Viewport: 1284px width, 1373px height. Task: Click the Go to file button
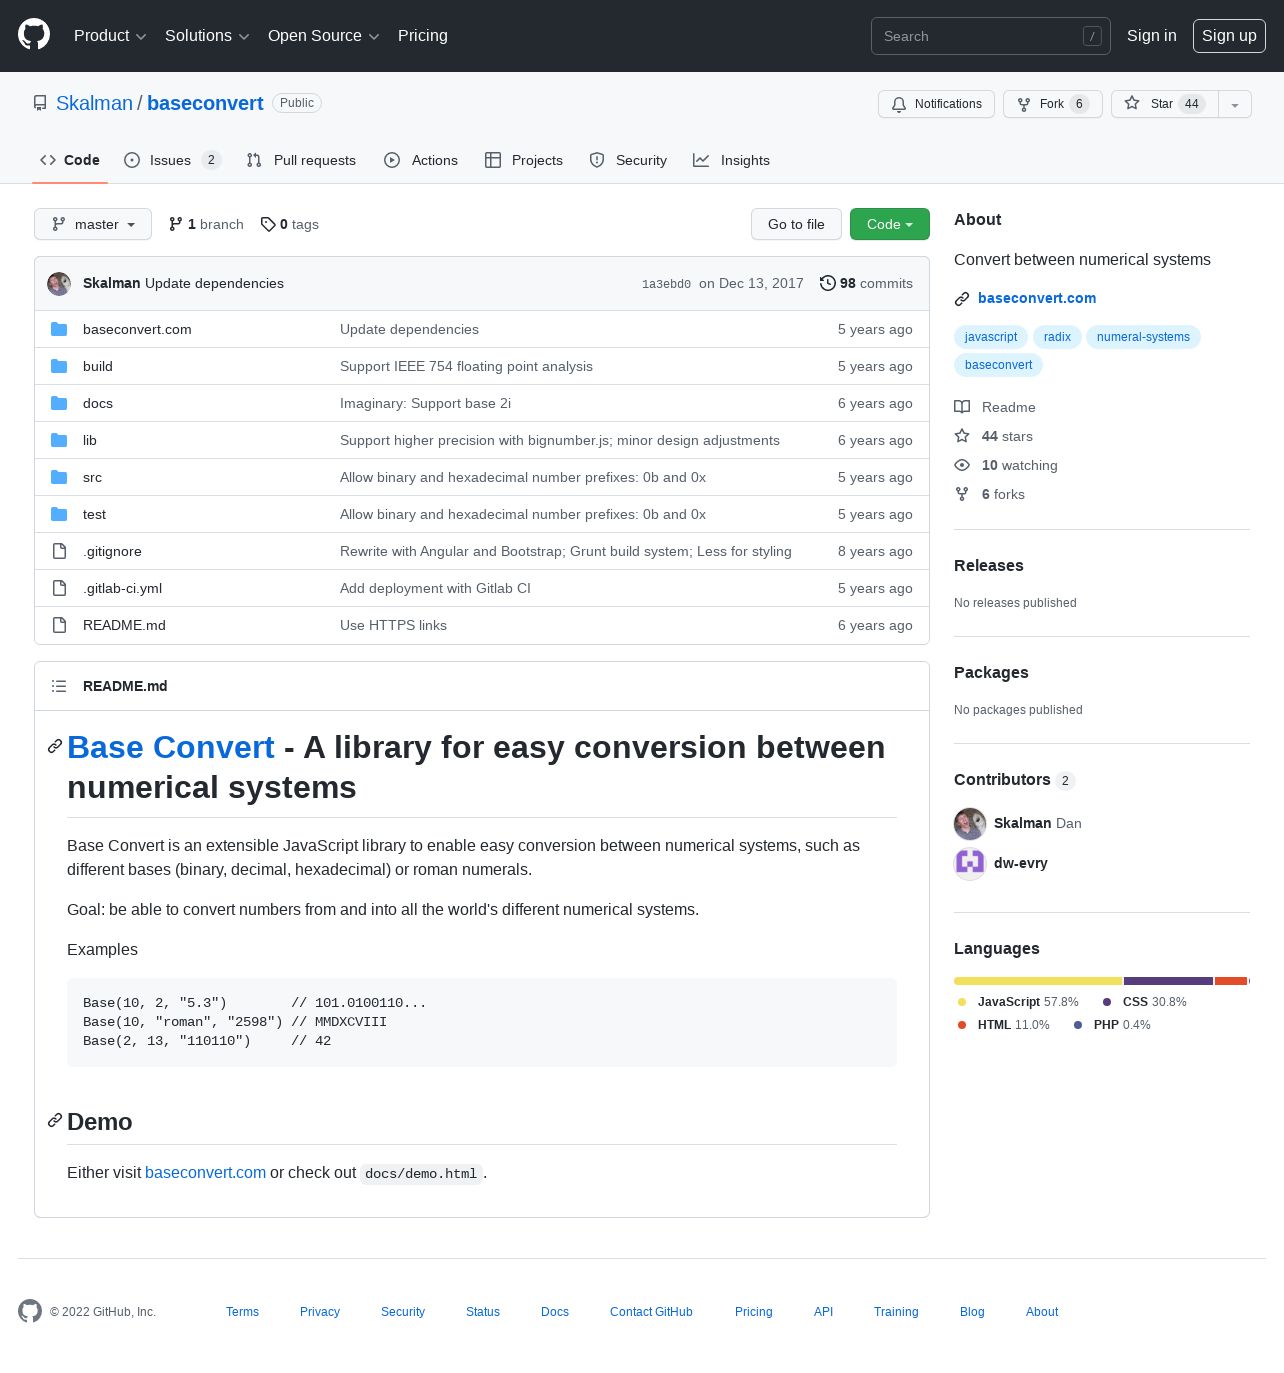[796, 224]
